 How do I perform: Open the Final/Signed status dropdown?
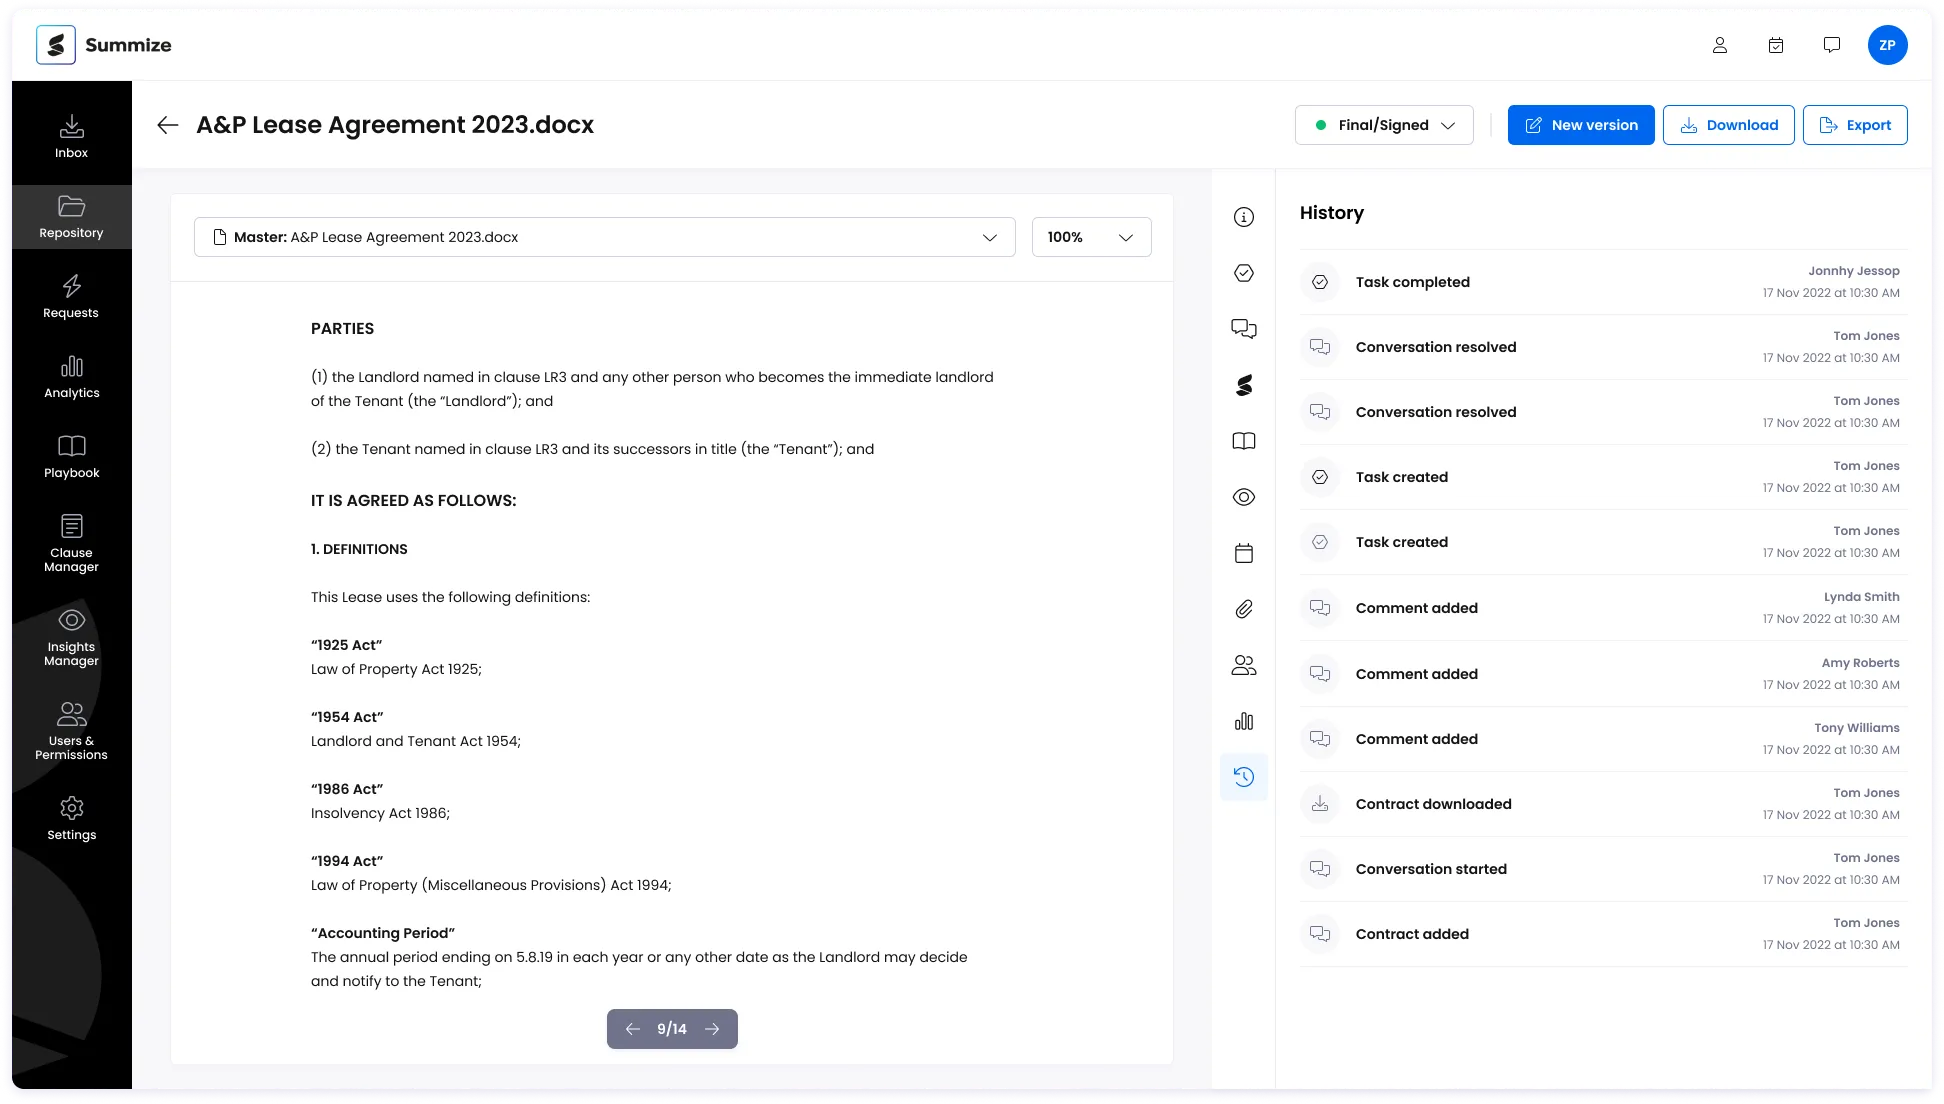pos(1384,124)
